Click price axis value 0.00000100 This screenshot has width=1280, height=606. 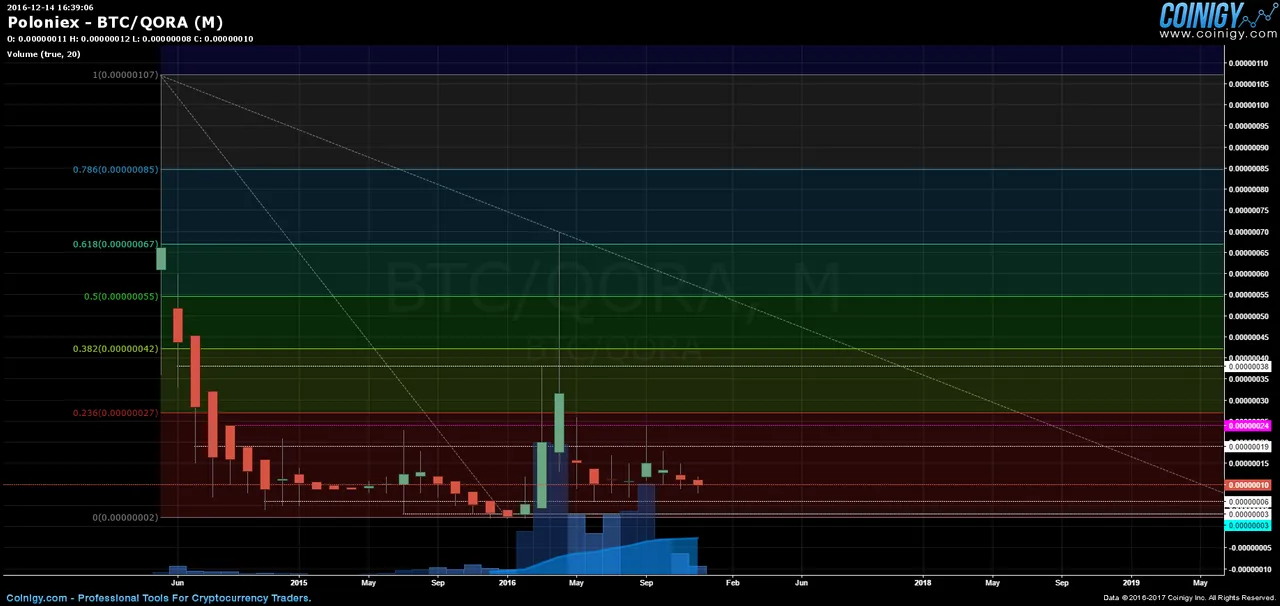[x=1249, y=105]
